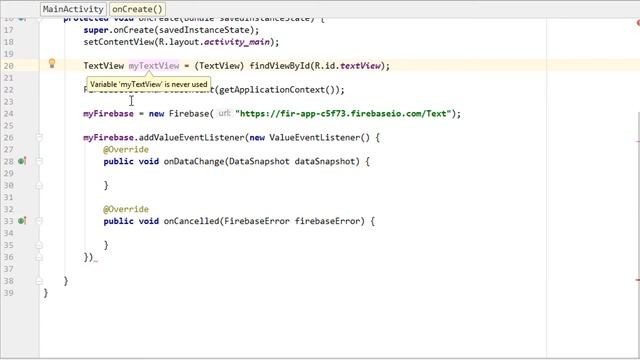Collapse the onCancelled method fold at line 33
Image resolution: width=640 pixels, height=360 pixels.
(x=39, y=221)
